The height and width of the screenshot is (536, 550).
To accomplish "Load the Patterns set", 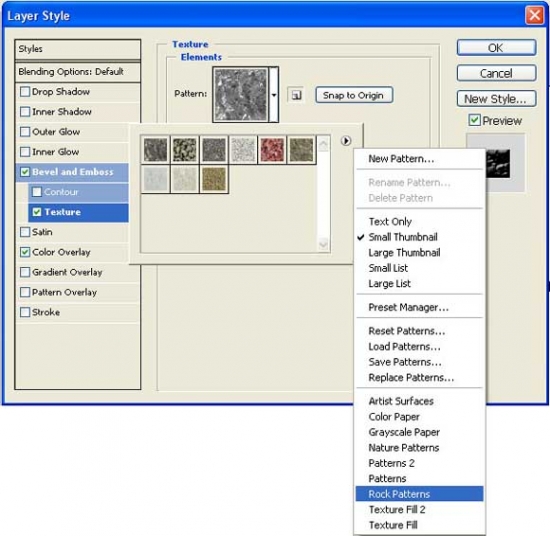I will coord(420,478).
